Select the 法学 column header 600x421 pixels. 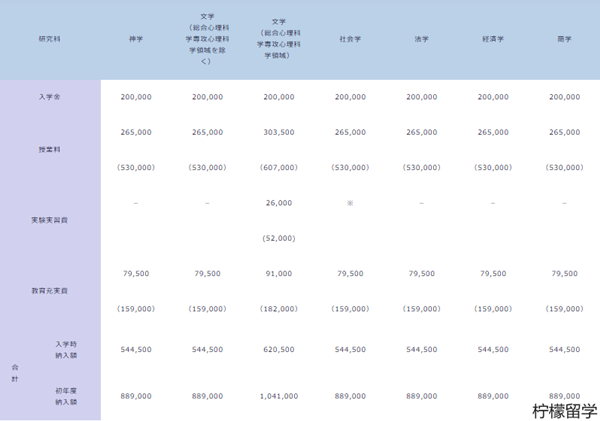click(x=421, y=38)
